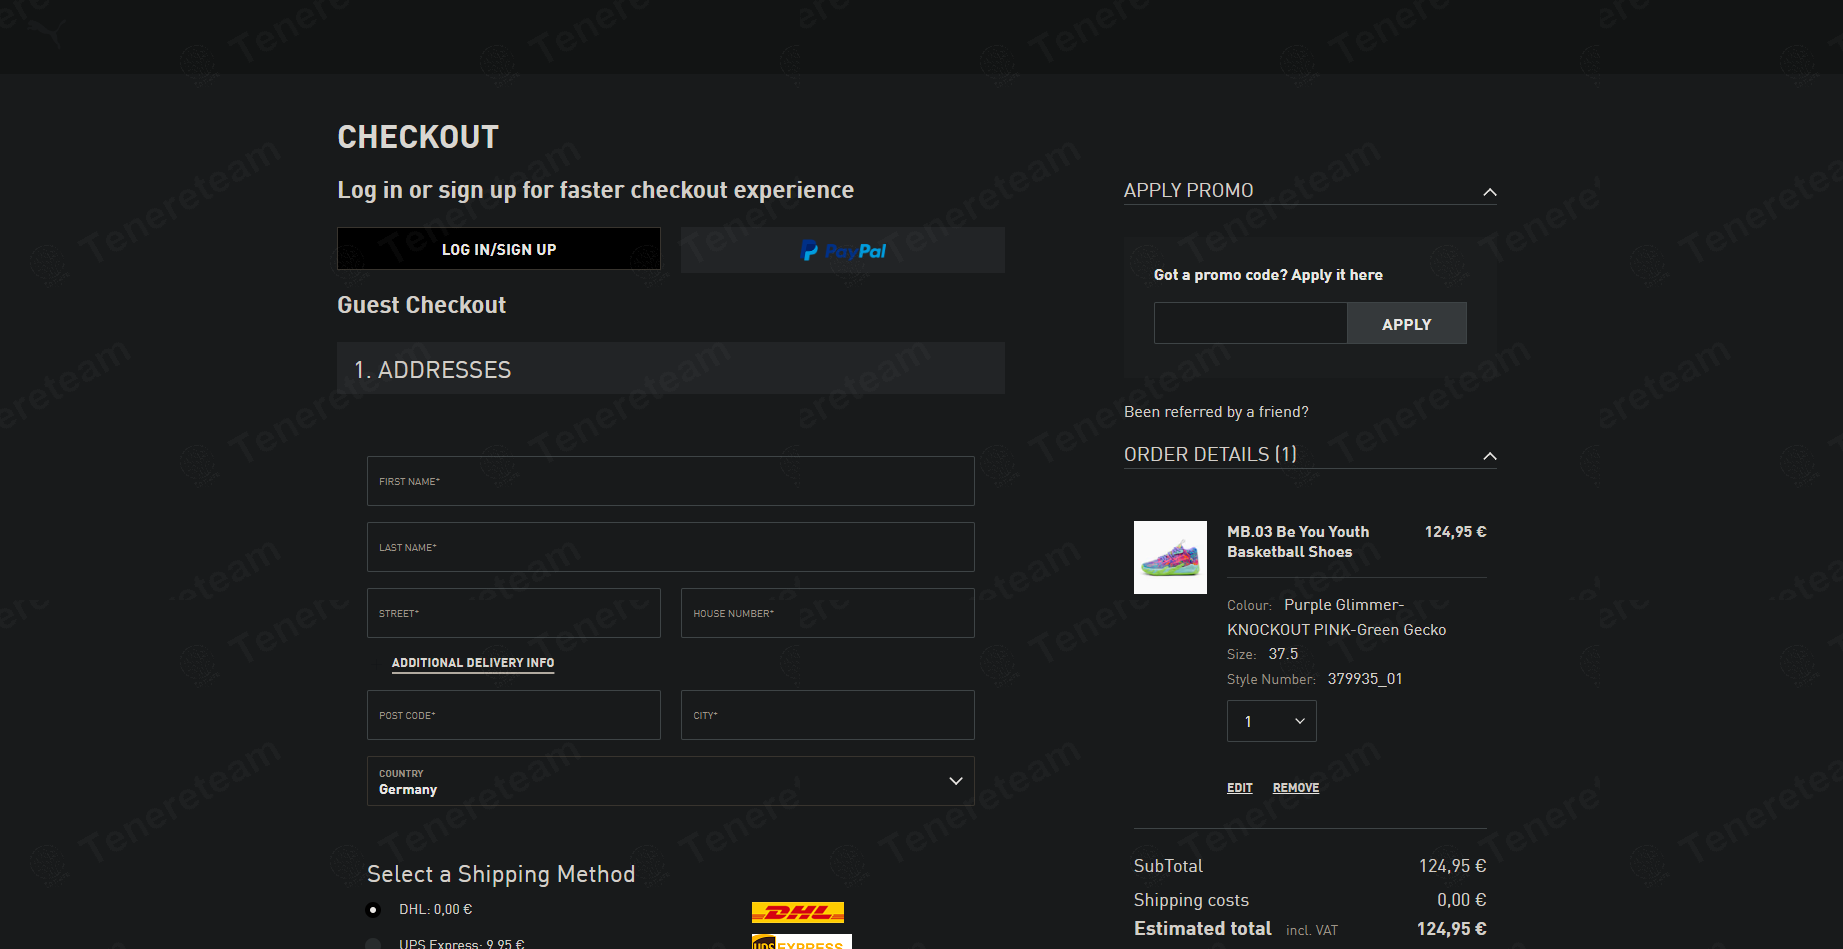Collapse the ORDER DETAILS section chevron
The width and height of the screenshot is (1843, 949).
click(x=1490, y=456)
